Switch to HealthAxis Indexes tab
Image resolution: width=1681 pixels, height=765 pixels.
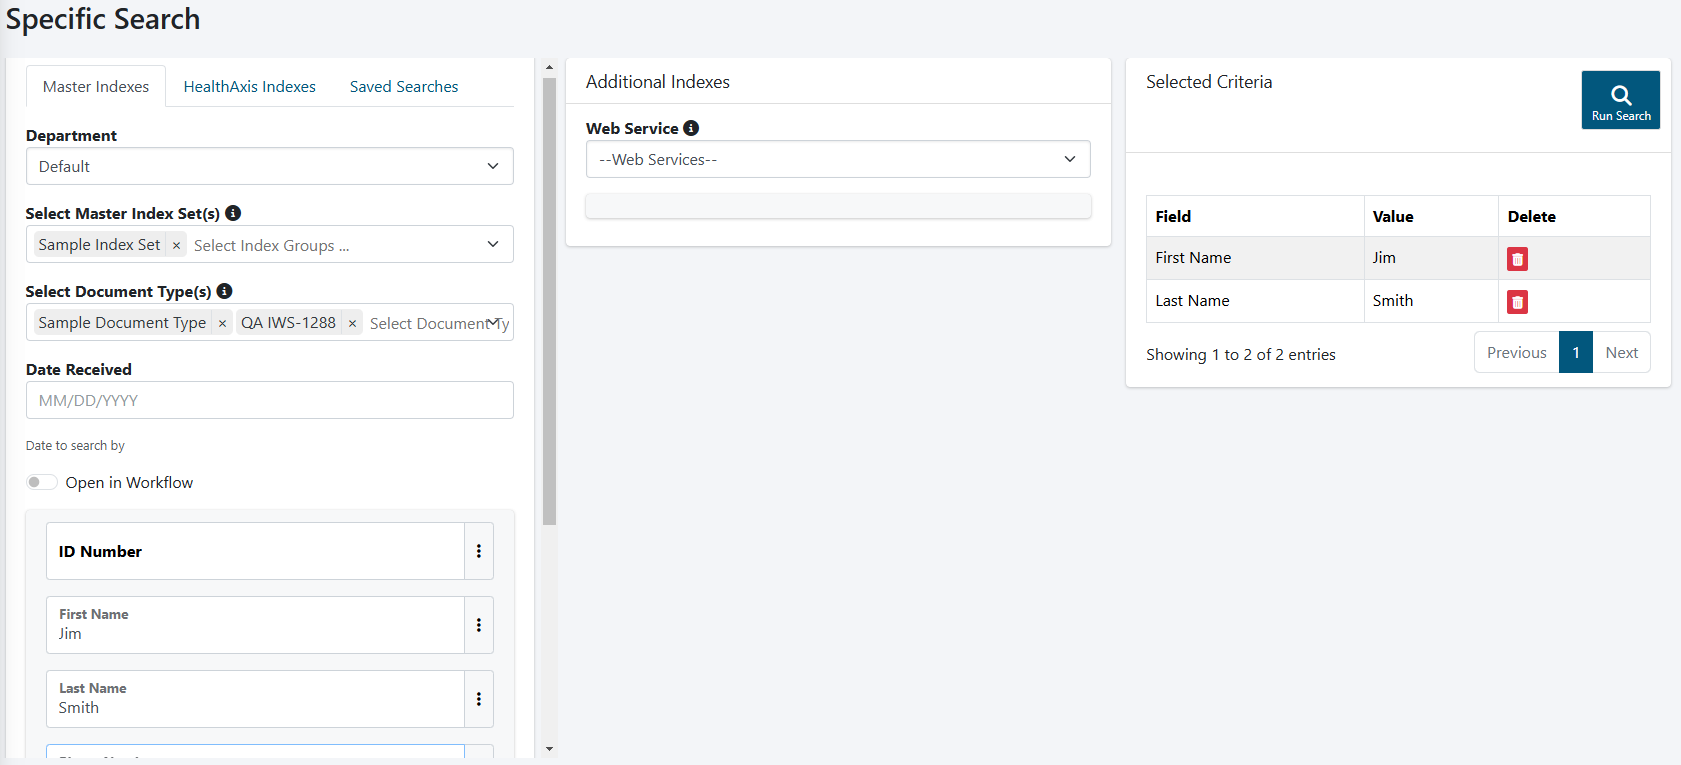pyautogui.click(x=249, y=87)
